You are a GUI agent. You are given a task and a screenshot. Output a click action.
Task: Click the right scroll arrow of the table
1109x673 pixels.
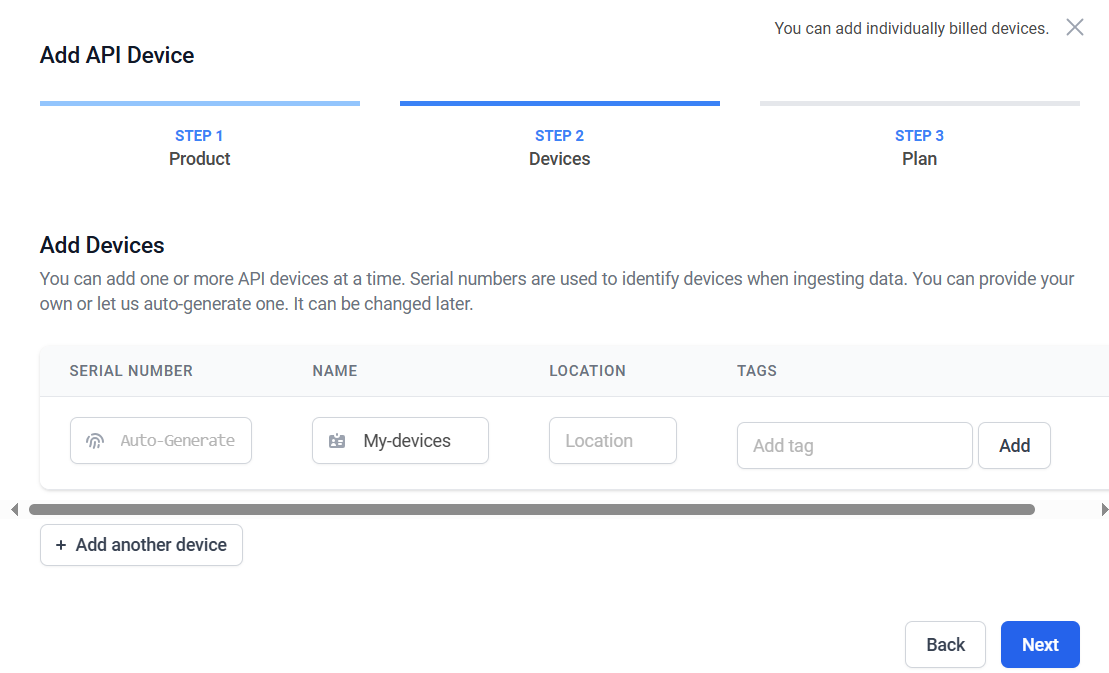1104,510
